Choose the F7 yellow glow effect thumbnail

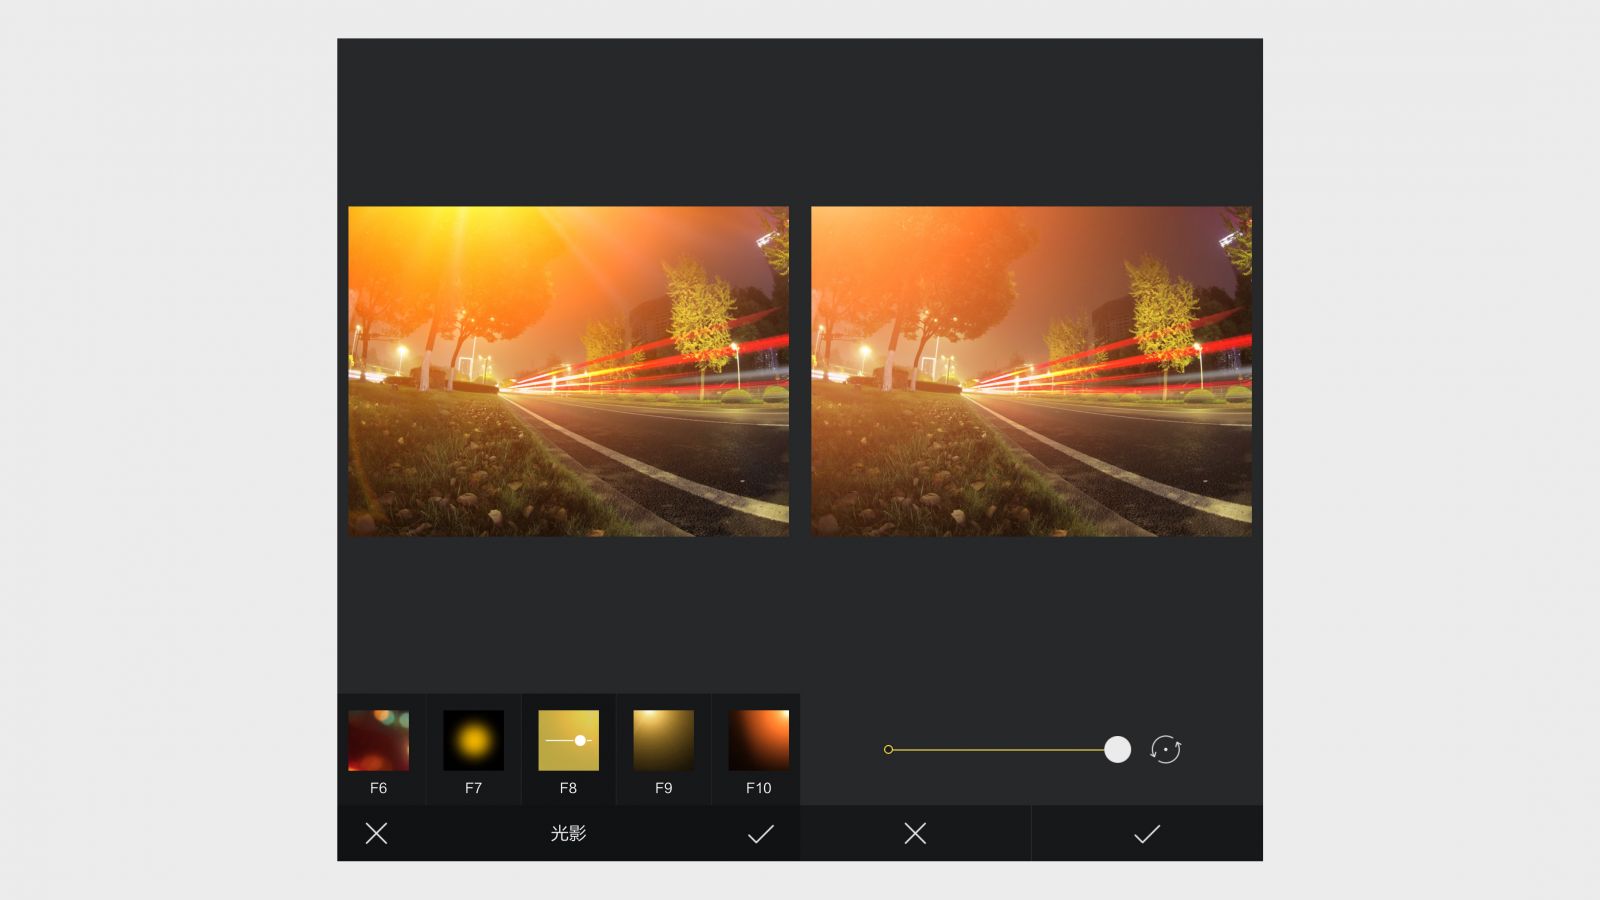coord(473,740)
